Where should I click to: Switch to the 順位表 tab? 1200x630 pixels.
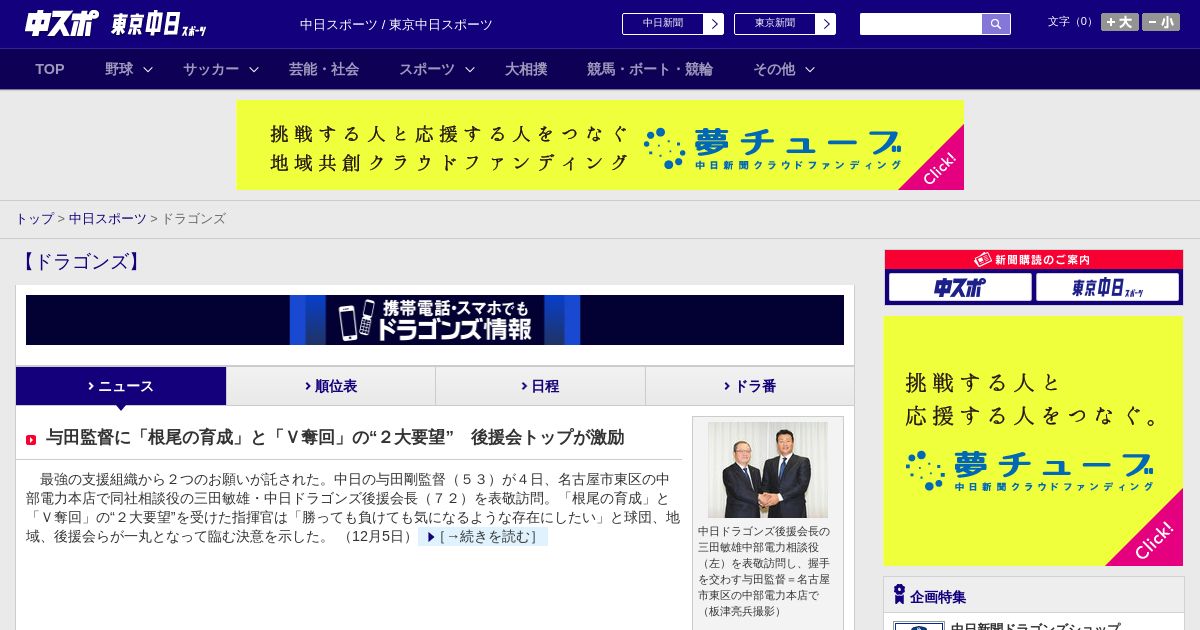click(330, 386)
